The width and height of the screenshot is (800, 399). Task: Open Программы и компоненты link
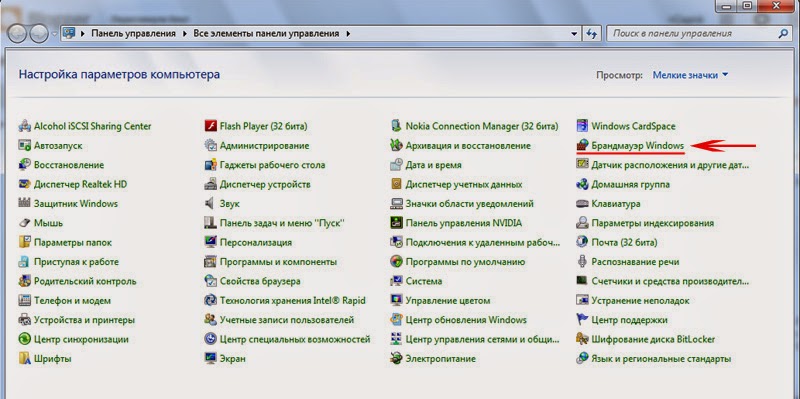pos(278,262)
